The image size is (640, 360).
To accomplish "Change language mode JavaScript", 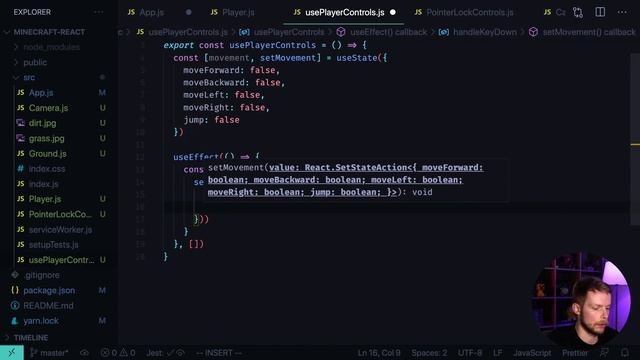I will click(532, 353).
